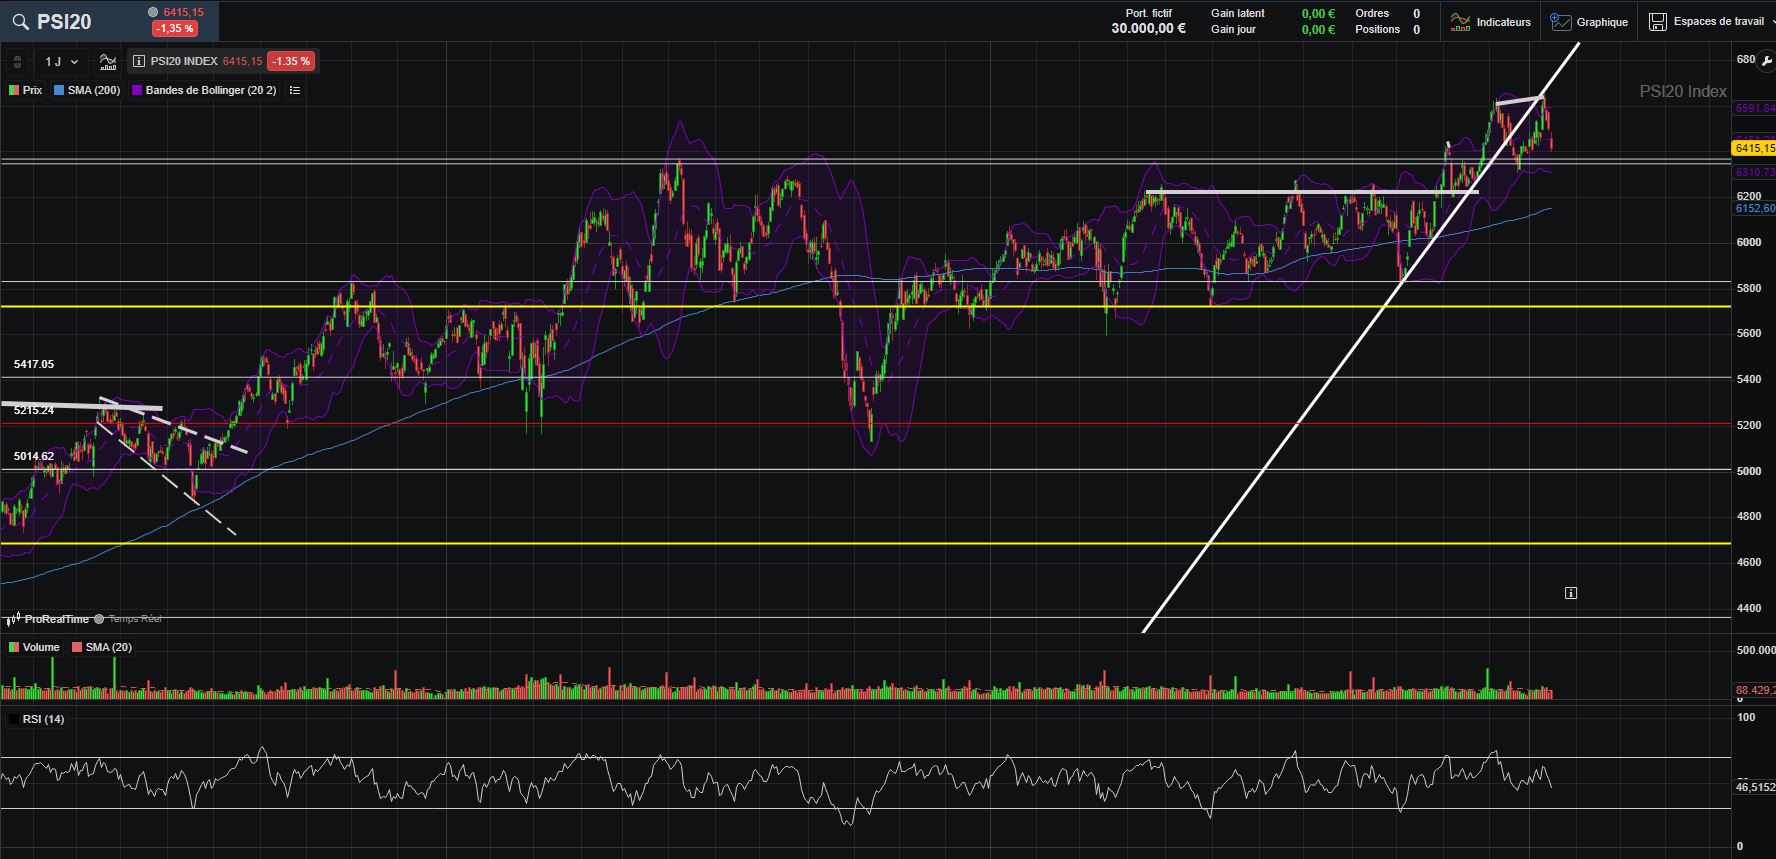
Task: Click the 5215.24 level label
Action: [34, 410]
